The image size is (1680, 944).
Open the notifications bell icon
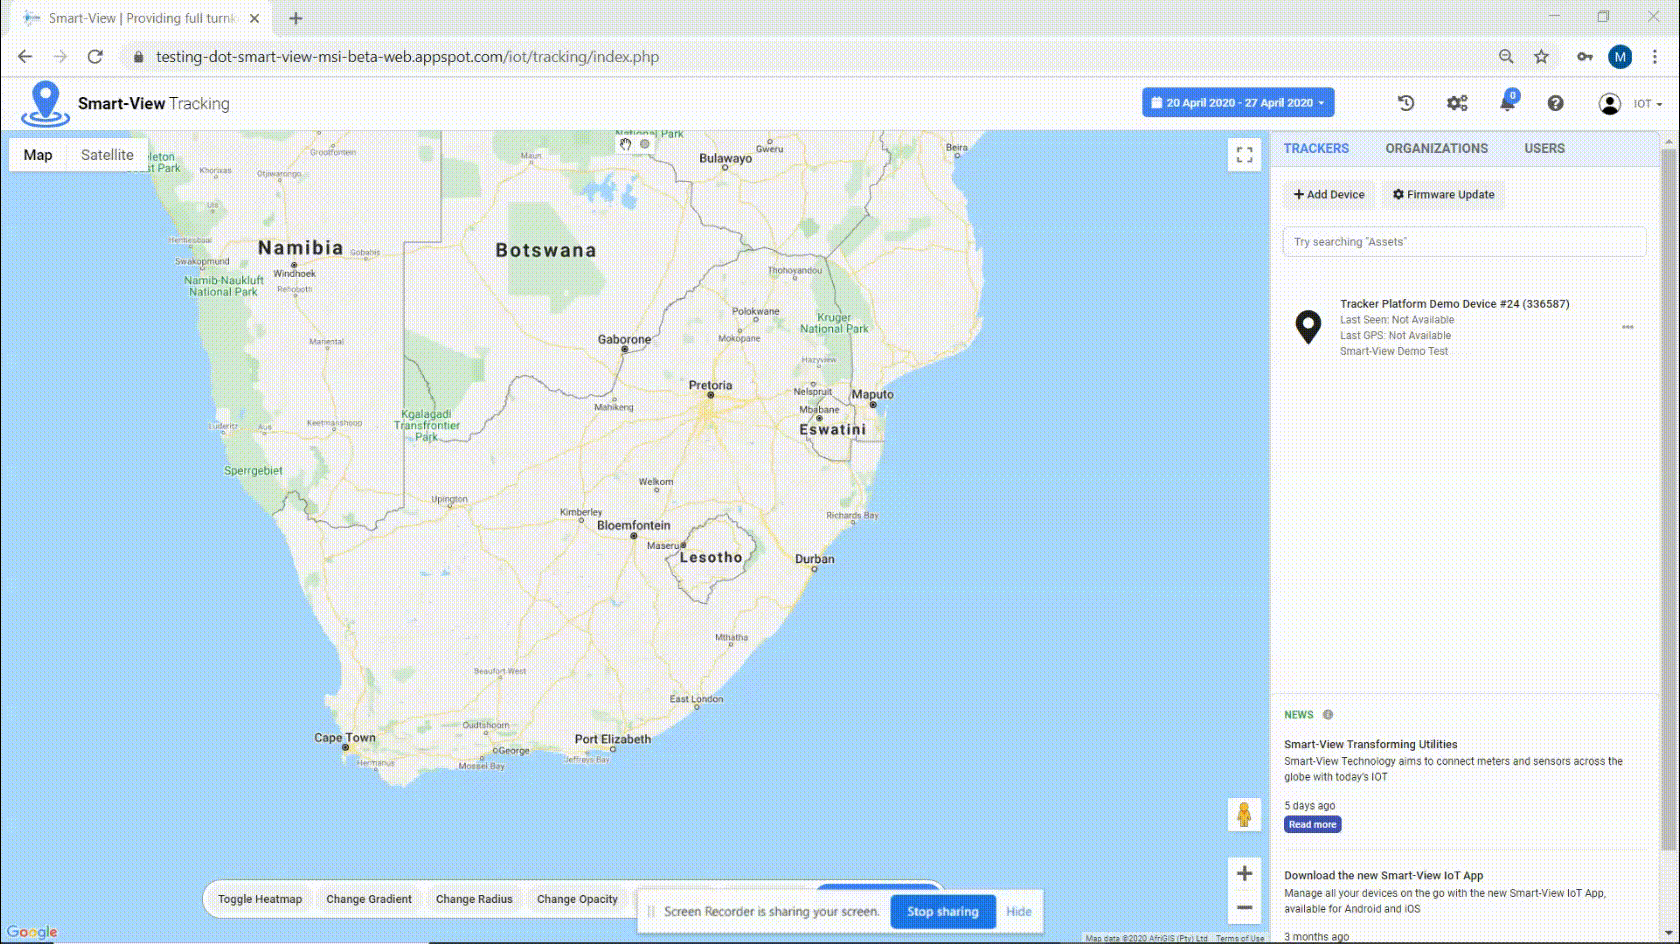point(1507,102)
